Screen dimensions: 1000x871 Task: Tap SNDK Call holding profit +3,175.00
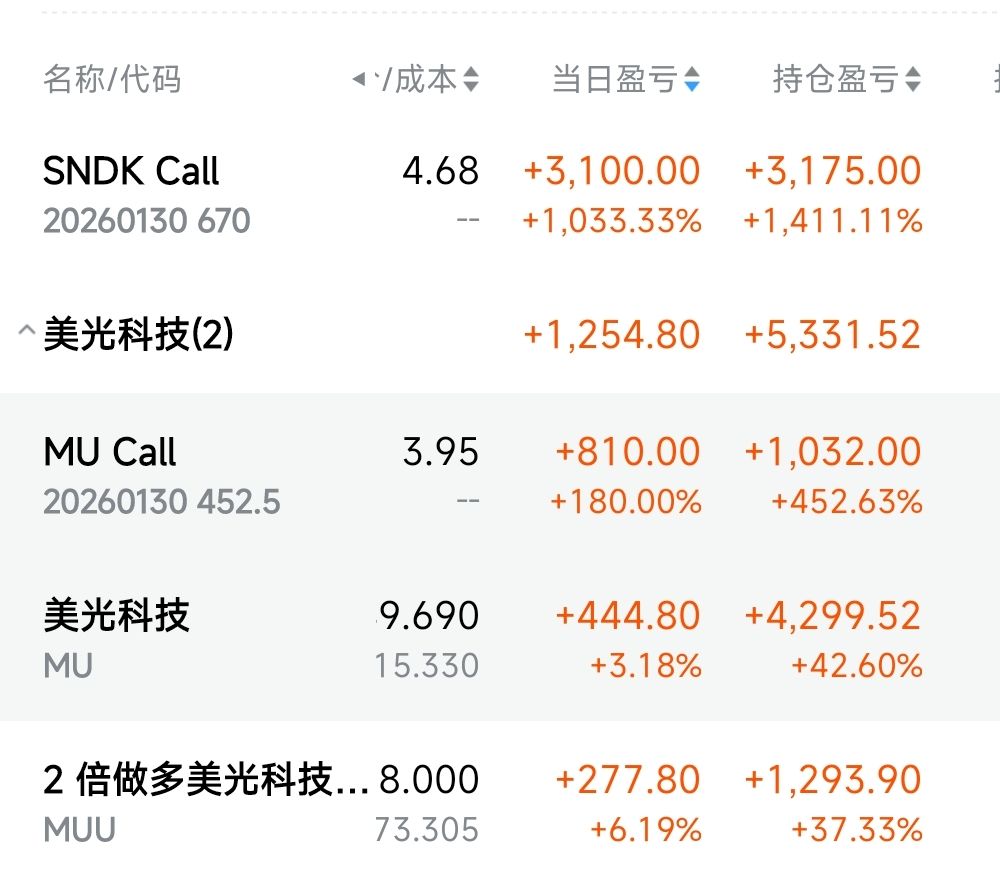(x=832, y=172)
